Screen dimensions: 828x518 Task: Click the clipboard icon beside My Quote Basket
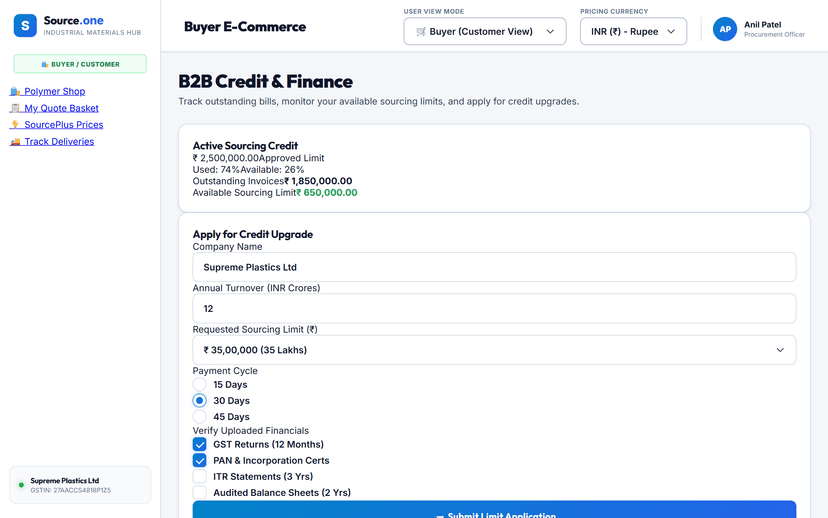click(15, 108)
